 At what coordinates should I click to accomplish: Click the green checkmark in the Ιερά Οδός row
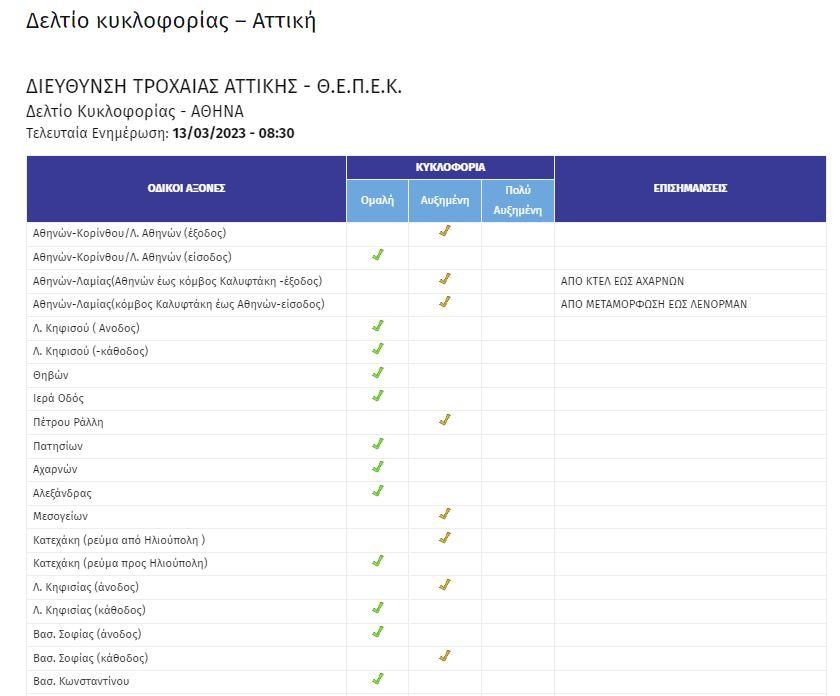click(377, 397)
